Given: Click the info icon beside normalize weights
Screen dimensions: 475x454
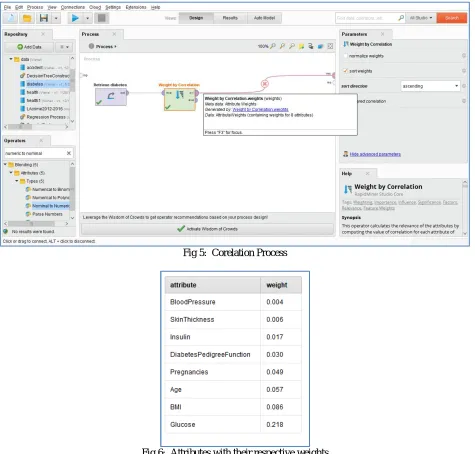Looking at the screenshot, I should pos(464,56).
